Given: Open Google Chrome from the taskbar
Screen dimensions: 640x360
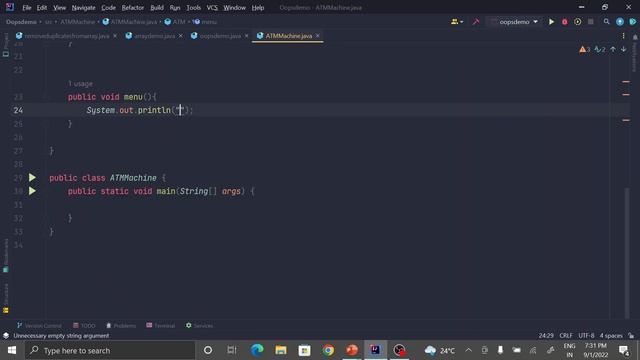Looking at the screenshot, I should point(328,350).
